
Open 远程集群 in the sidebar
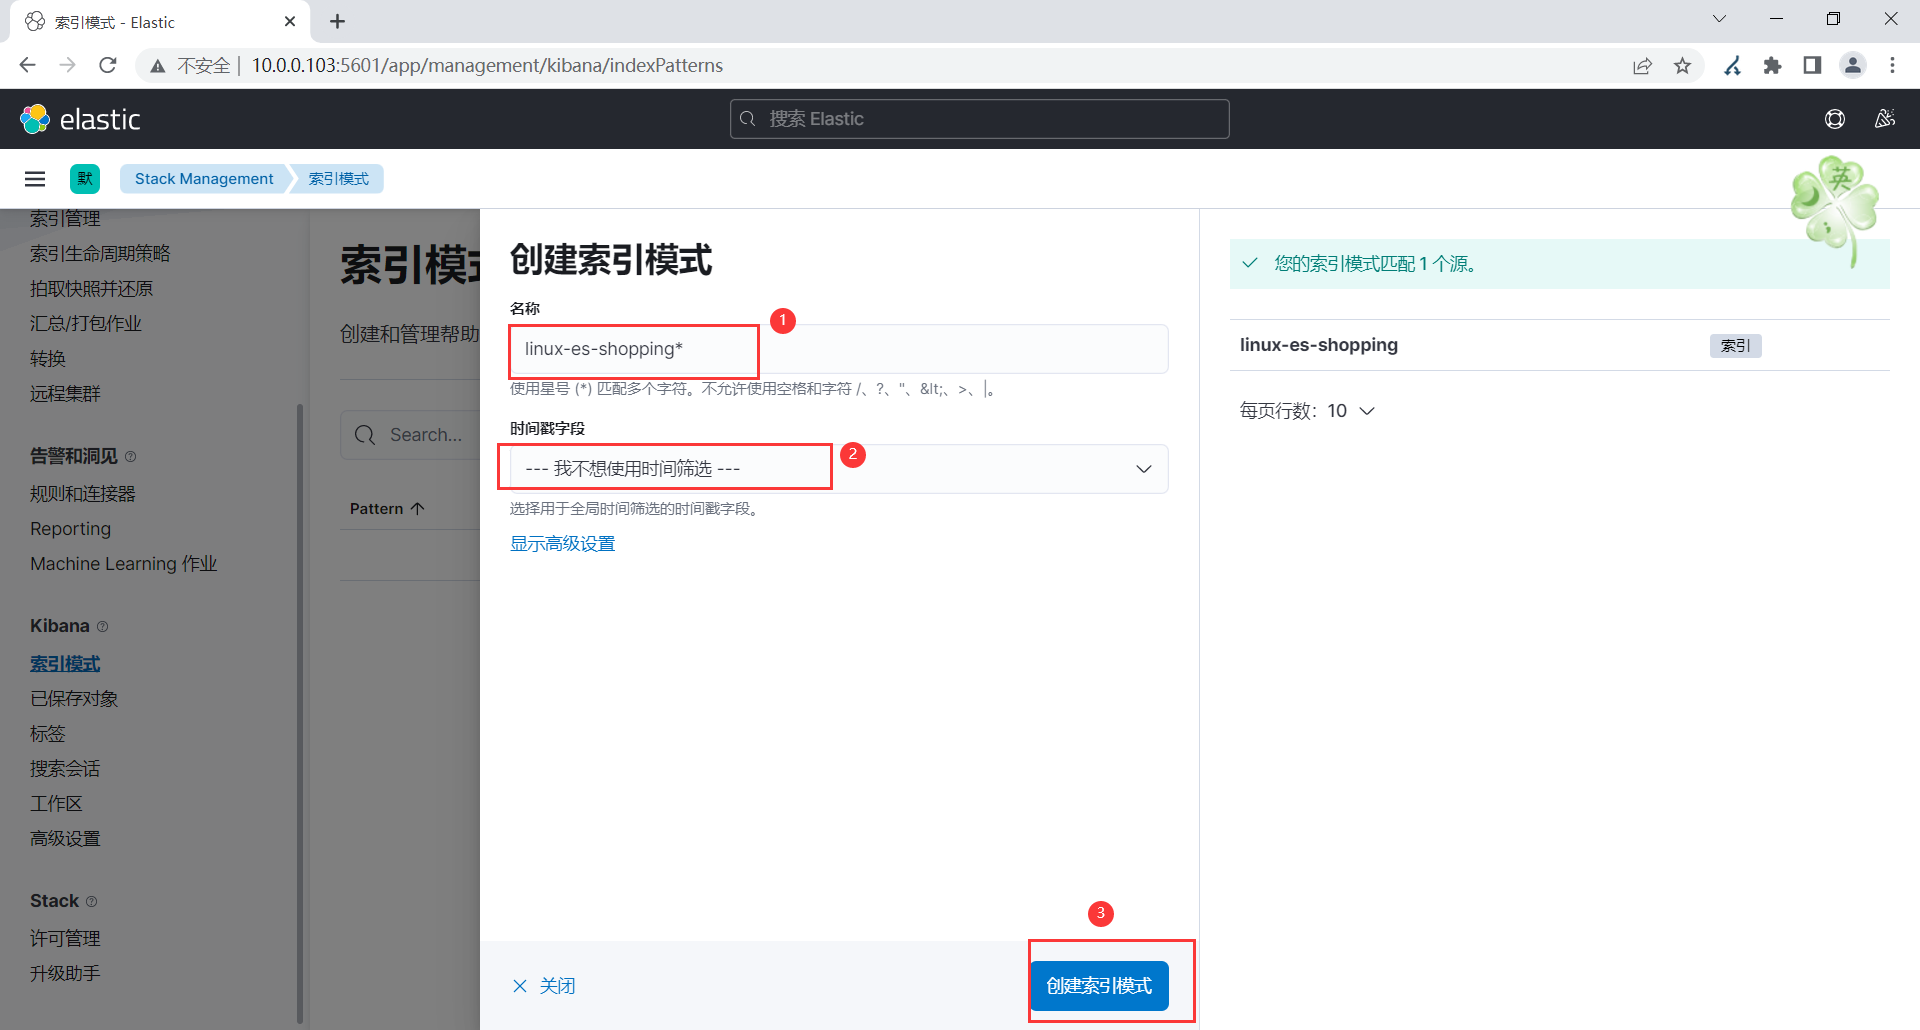click(65, 394)
